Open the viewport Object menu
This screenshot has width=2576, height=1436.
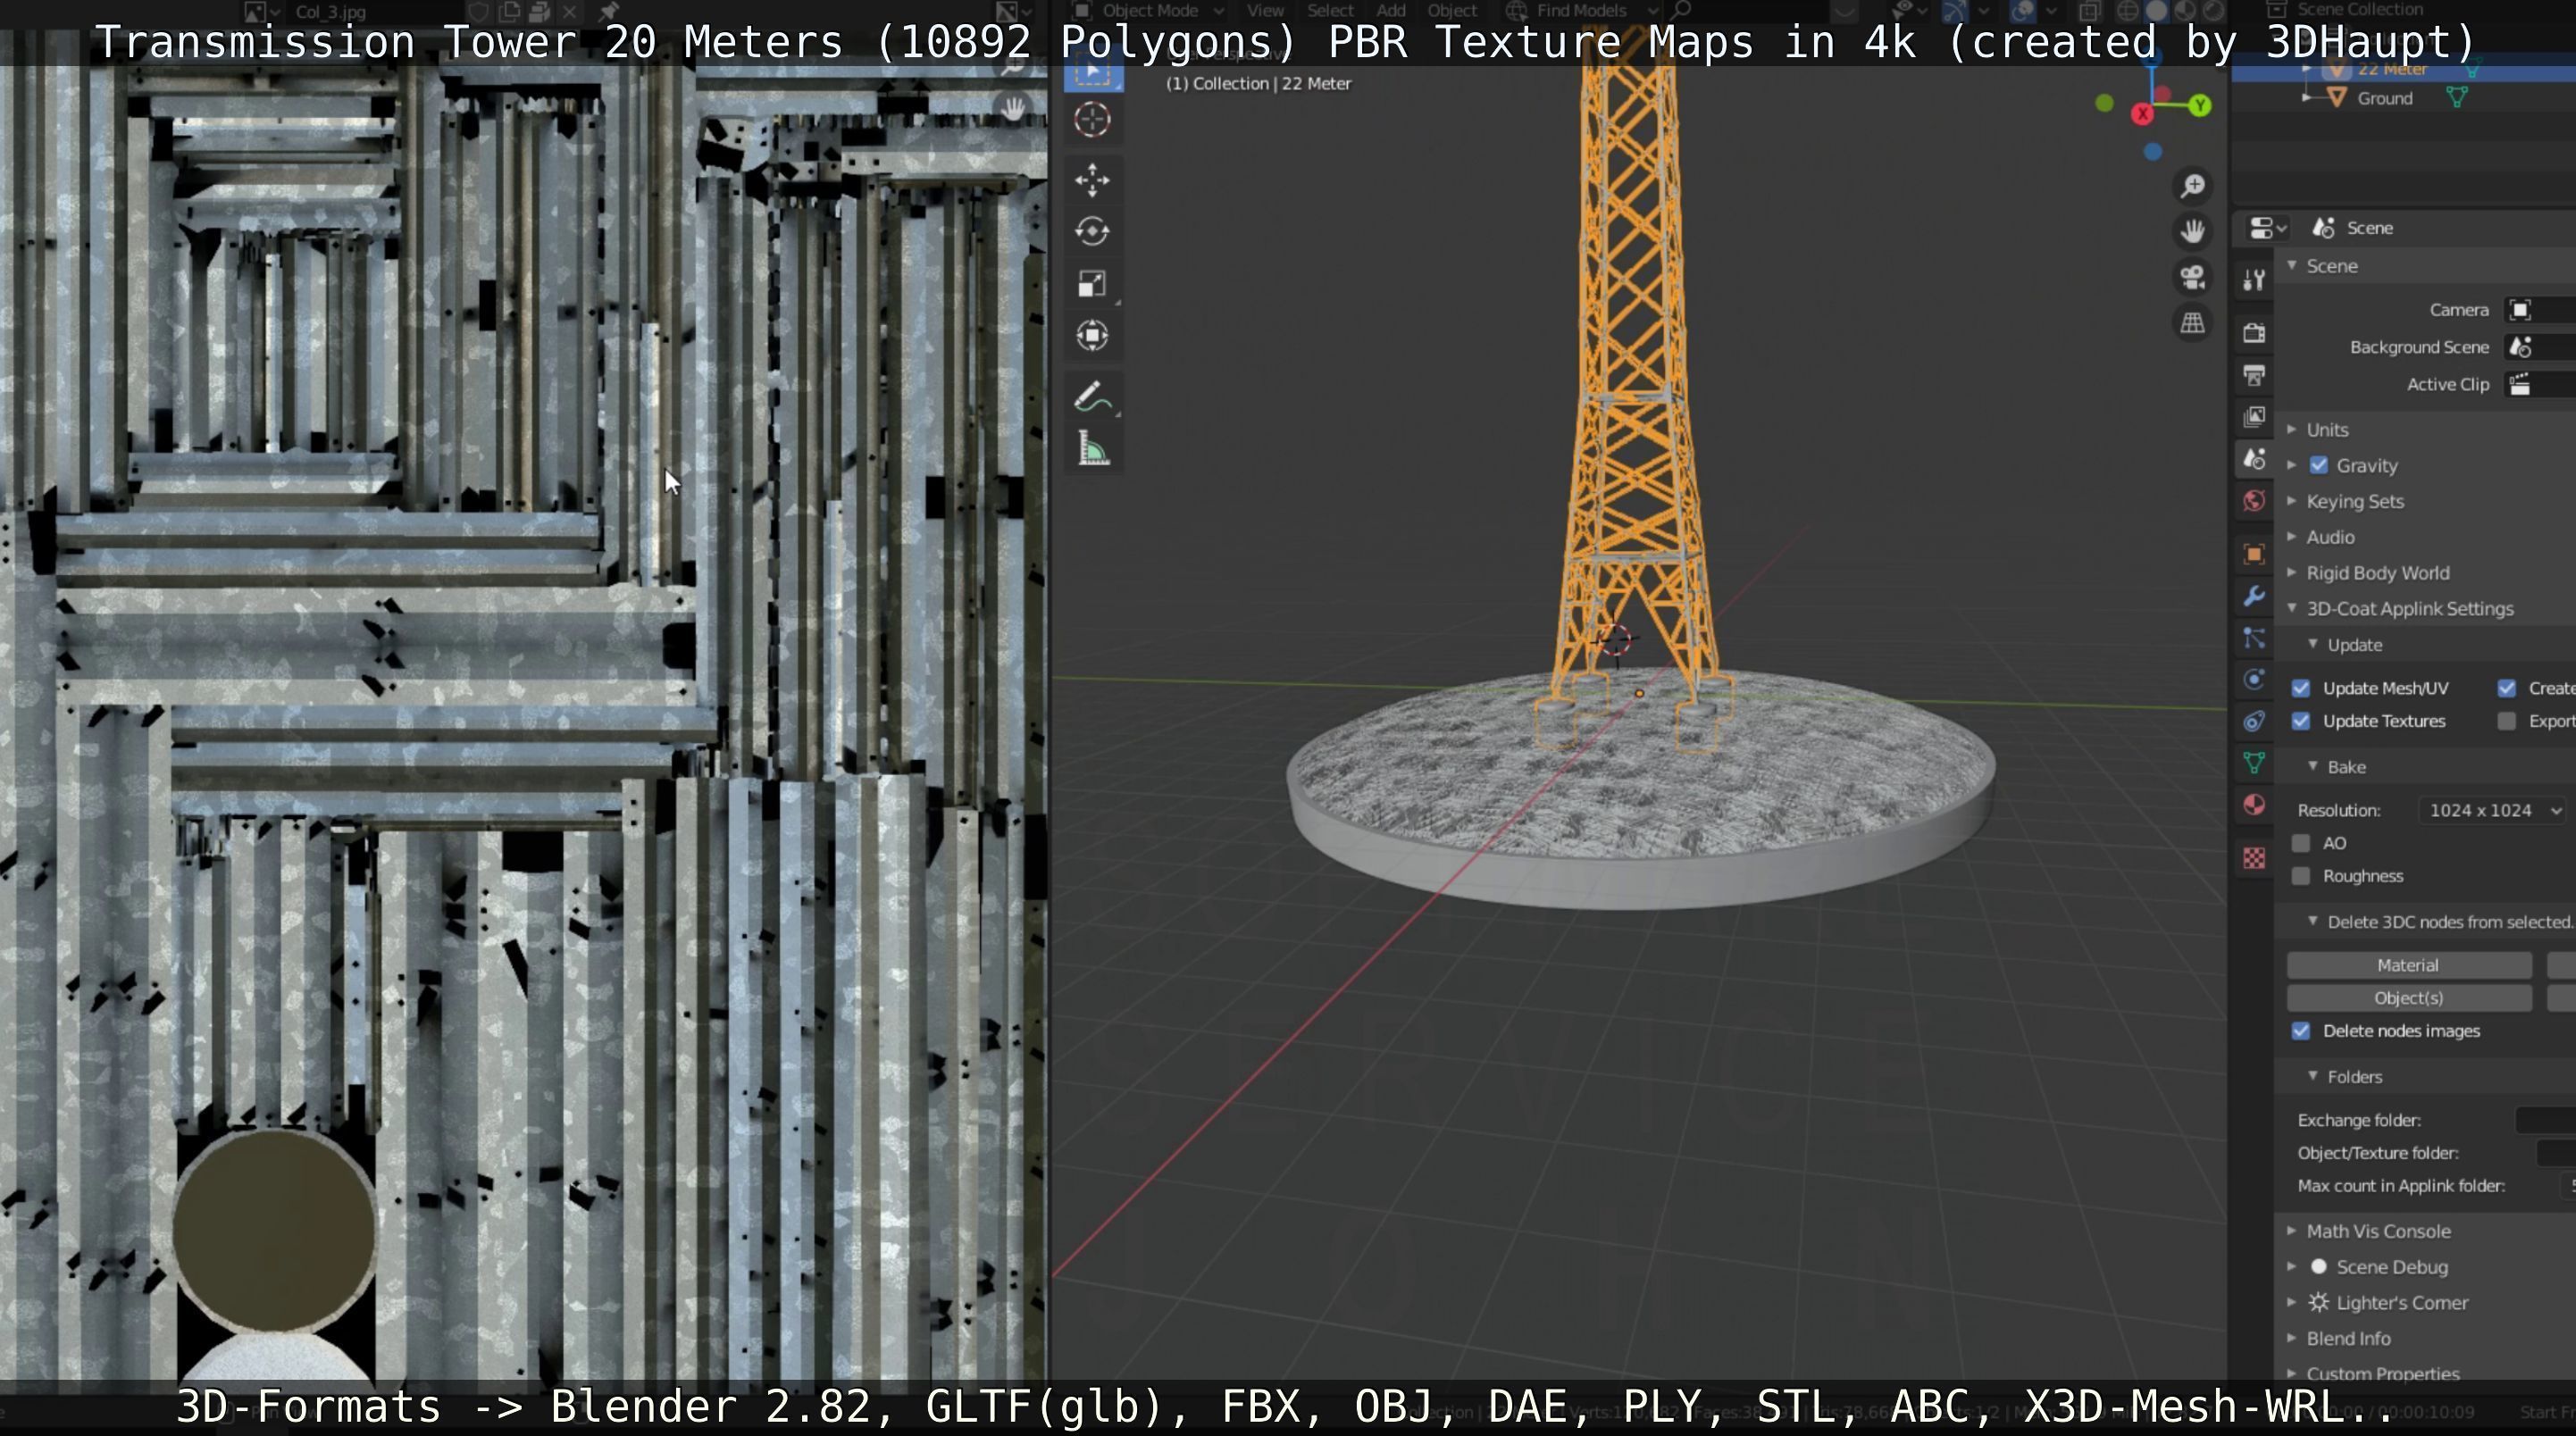(1452, 11)
